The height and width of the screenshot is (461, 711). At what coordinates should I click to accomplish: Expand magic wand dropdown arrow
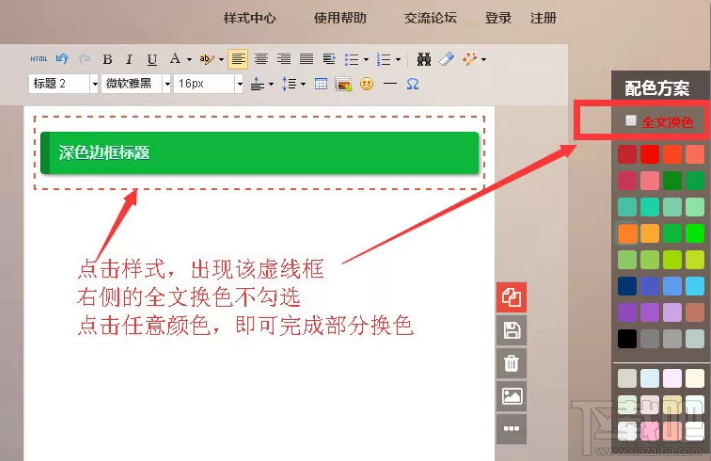point(484,59)
